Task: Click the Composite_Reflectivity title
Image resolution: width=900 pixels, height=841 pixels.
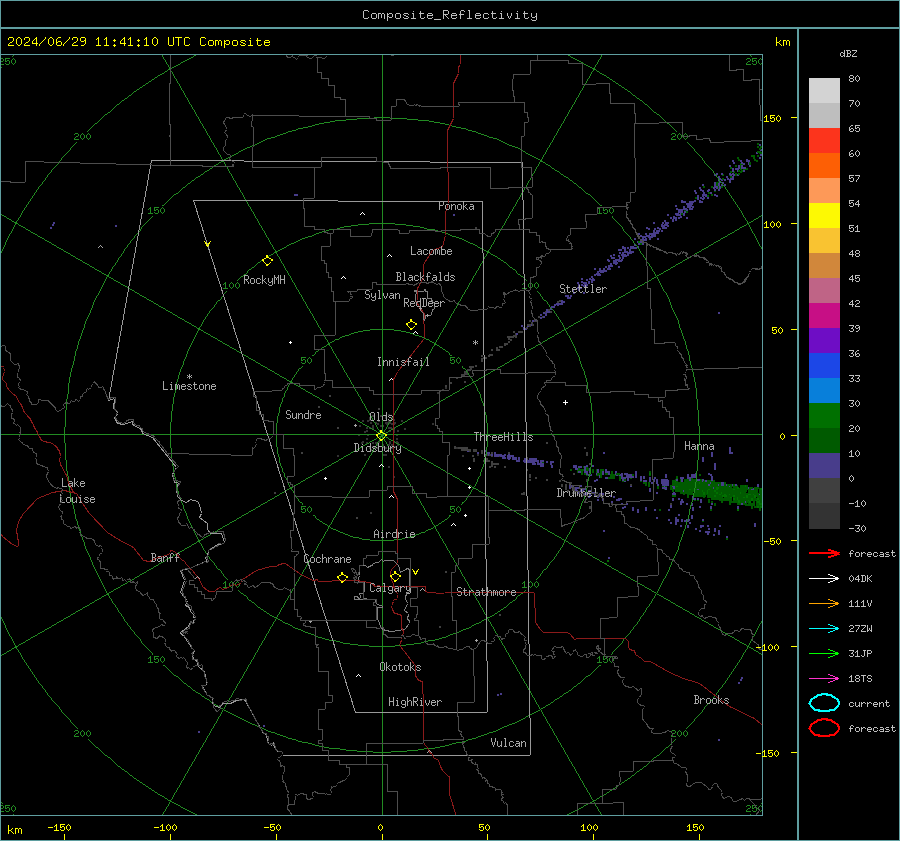Action: 450,15
